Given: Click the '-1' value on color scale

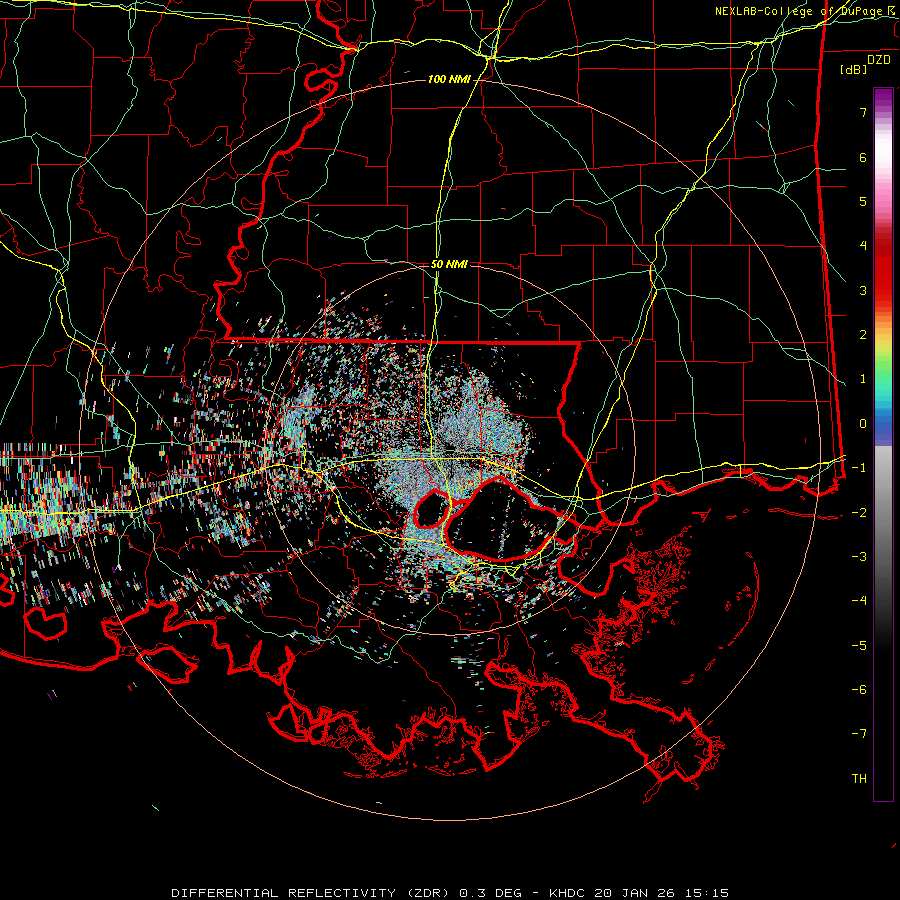Looking at the screenshot, I should click(x=859, y=468).
